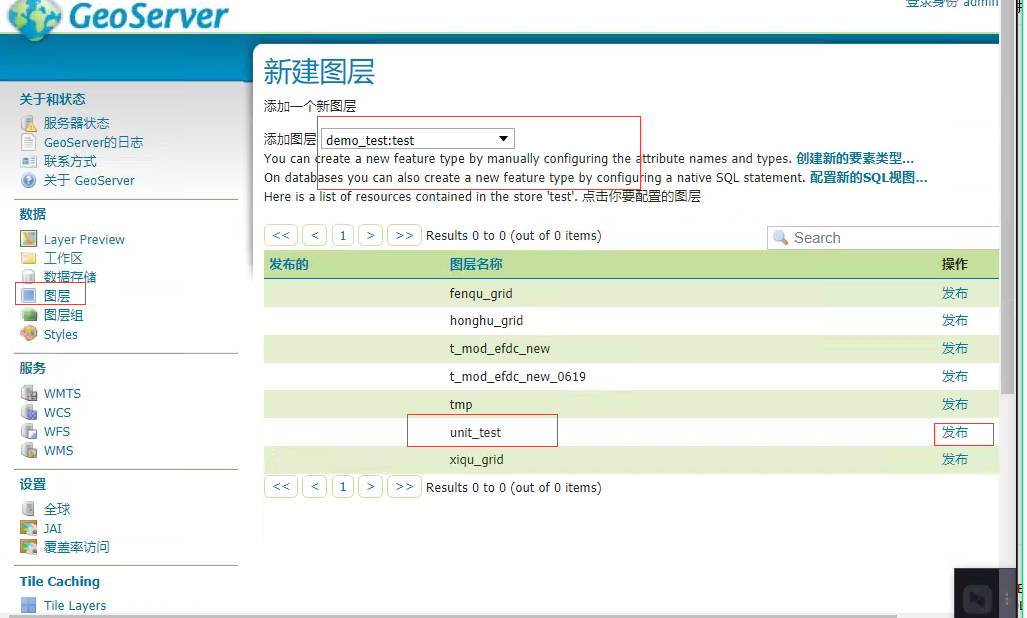Click the workspace folder icon
The width and height of the screenshot is (1027, 618).
29,258
